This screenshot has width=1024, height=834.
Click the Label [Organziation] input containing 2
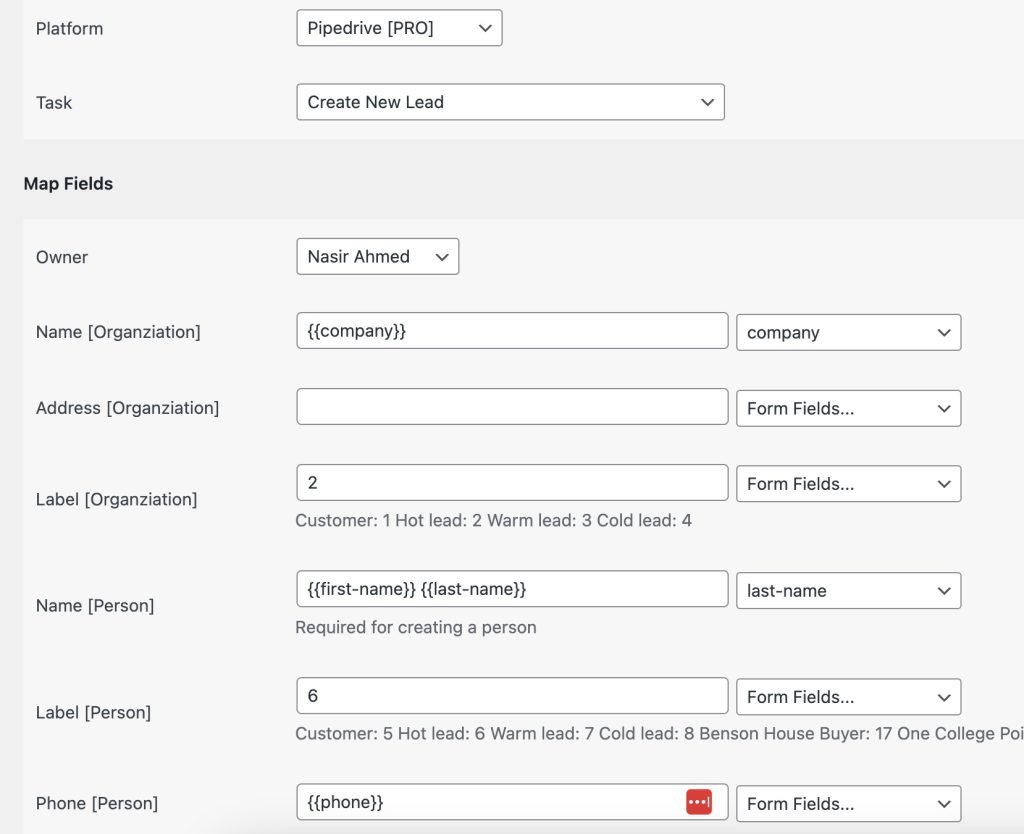(512, 482)
